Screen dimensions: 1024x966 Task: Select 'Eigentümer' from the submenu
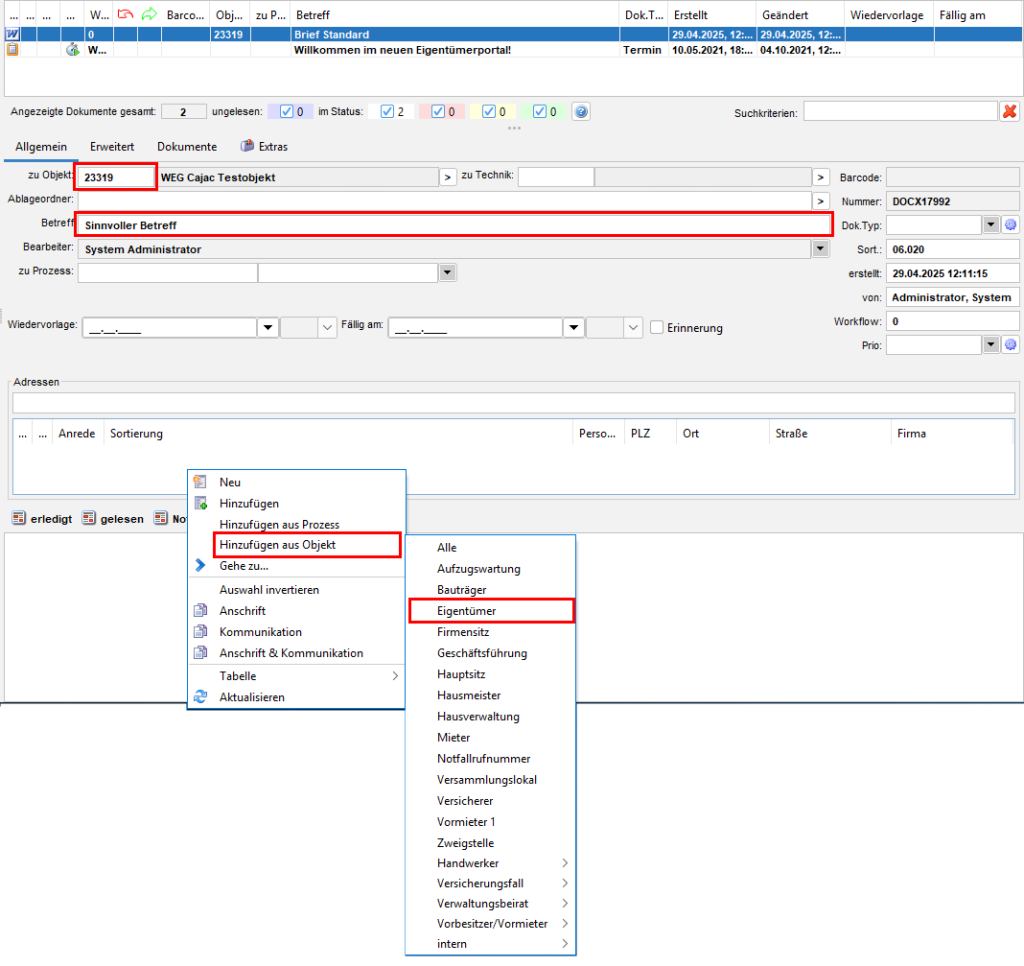pos(490,611)
